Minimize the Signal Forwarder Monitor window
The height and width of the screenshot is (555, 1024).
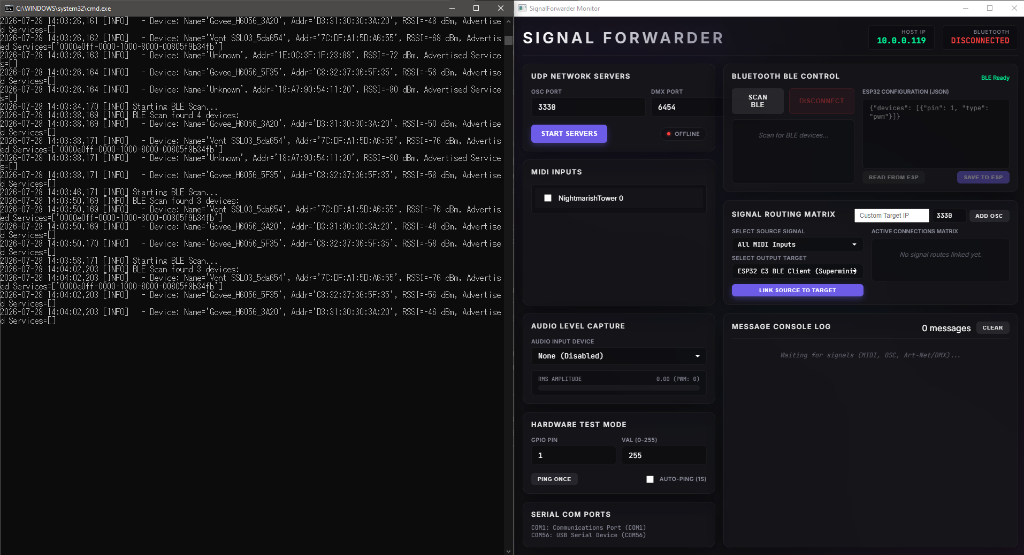point(965,8)
